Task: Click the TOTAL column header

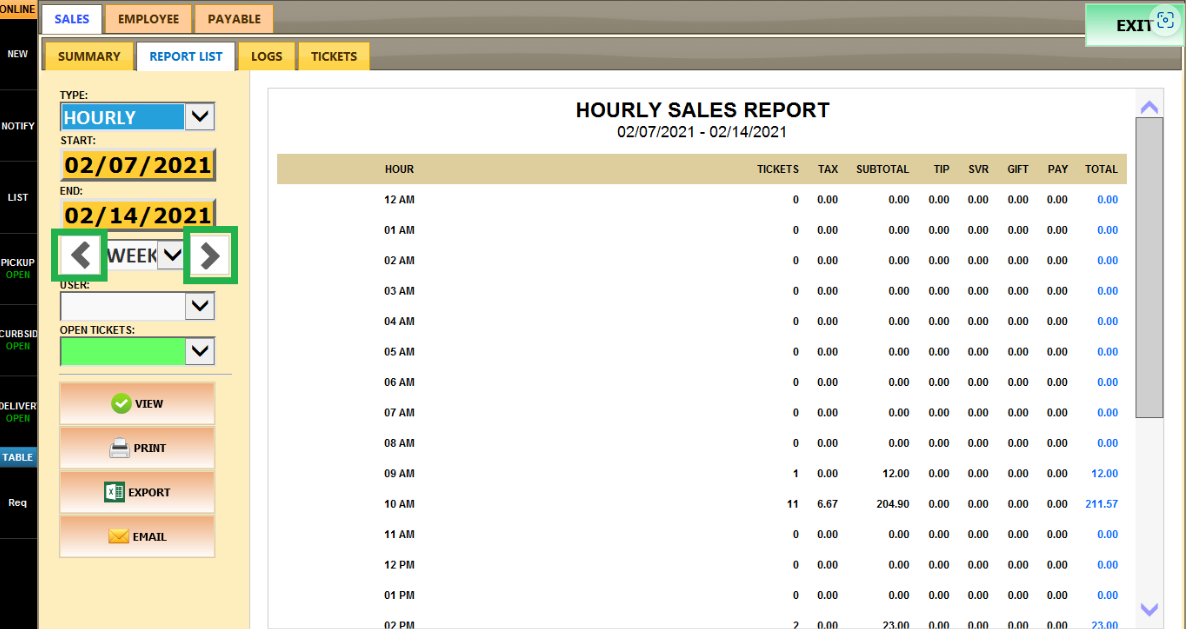Action: [x=1101, y=170]
